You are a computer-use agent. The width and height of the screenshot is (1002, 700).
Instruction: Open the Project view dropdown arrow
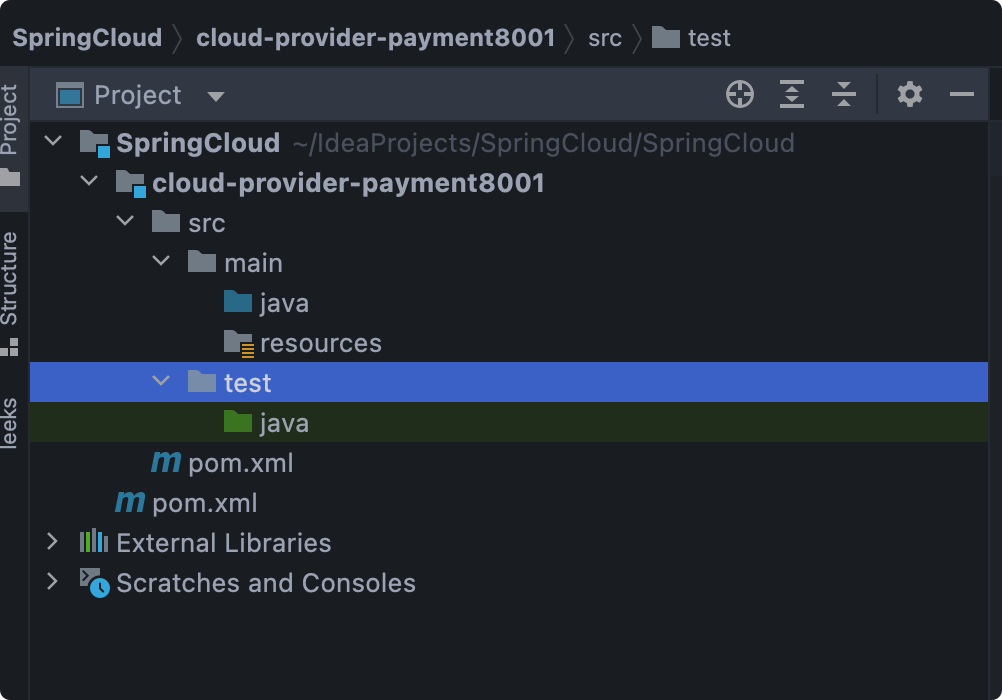[215, 97]
